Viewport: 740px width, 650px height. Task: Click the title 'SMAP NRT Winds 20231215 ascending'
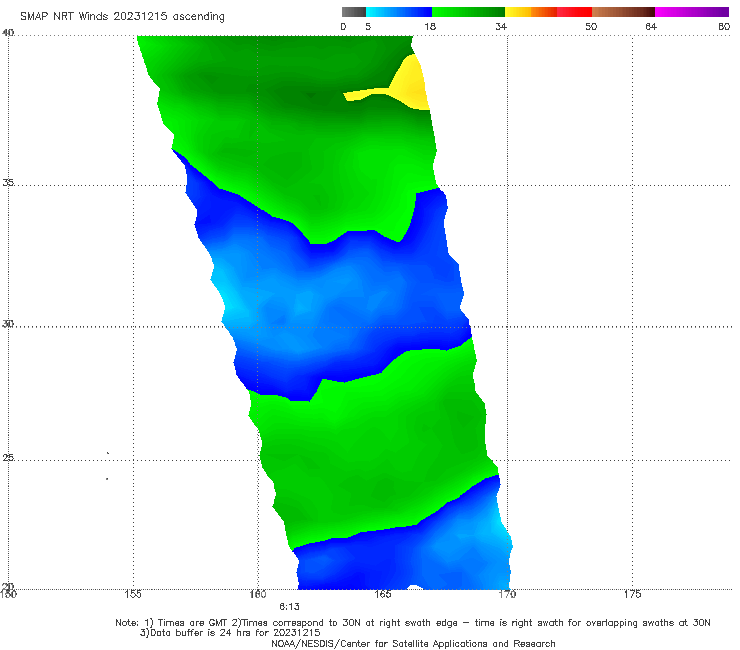pyautogui.click(x=122, y=16)
